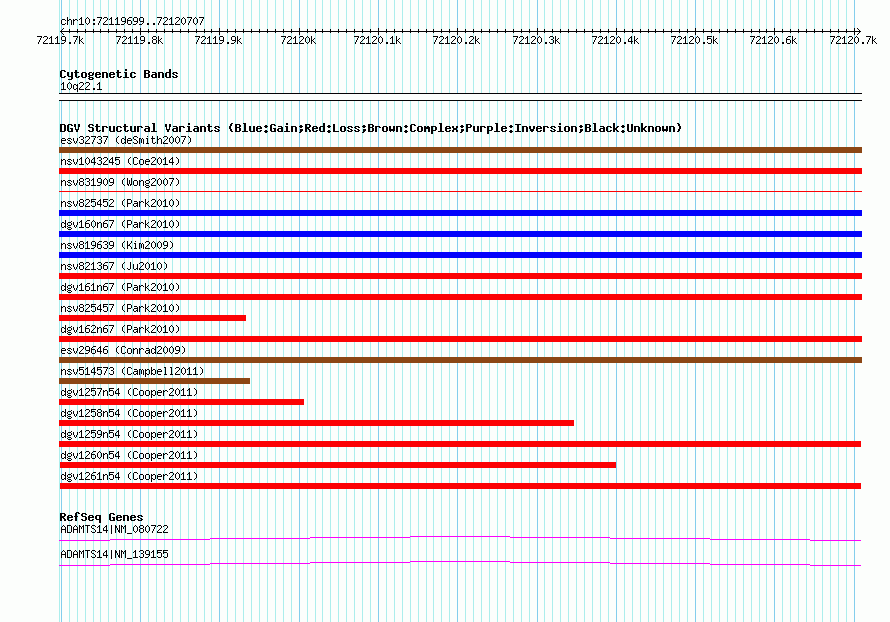Screen dimensions: 890x622
Task: Select the dgv161n67 (Park2010) label
Action: pos(120,287)
